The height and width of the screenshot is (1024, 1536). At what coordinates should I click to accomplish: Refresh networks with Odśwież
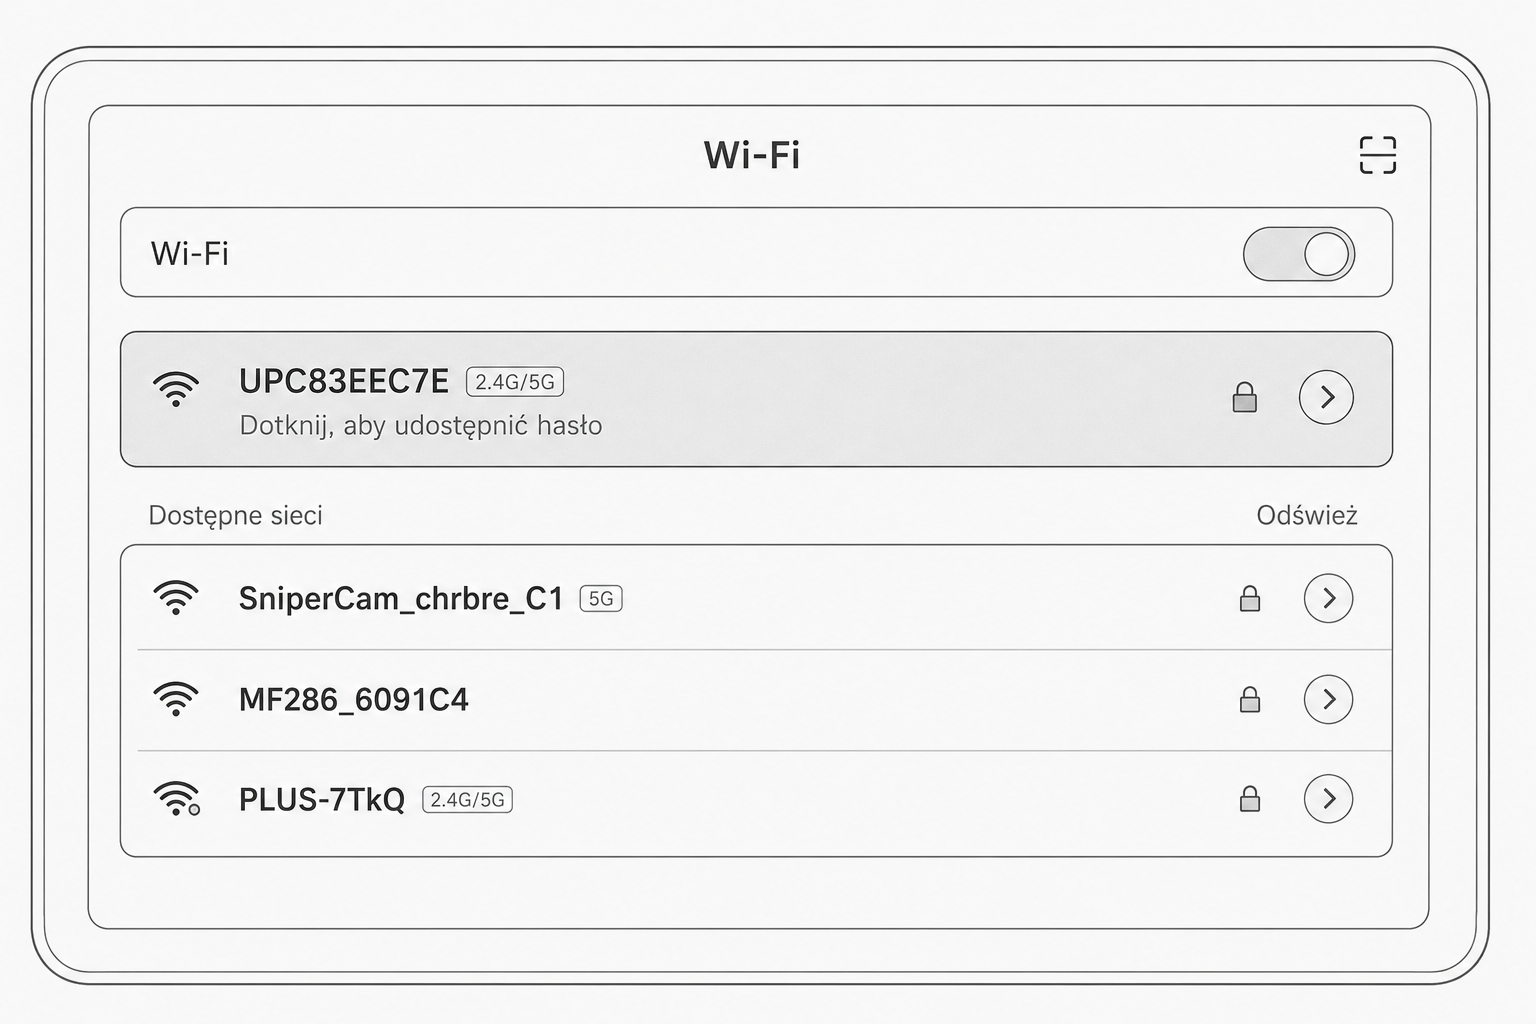pyautogui.click(x=1306, y=516)
